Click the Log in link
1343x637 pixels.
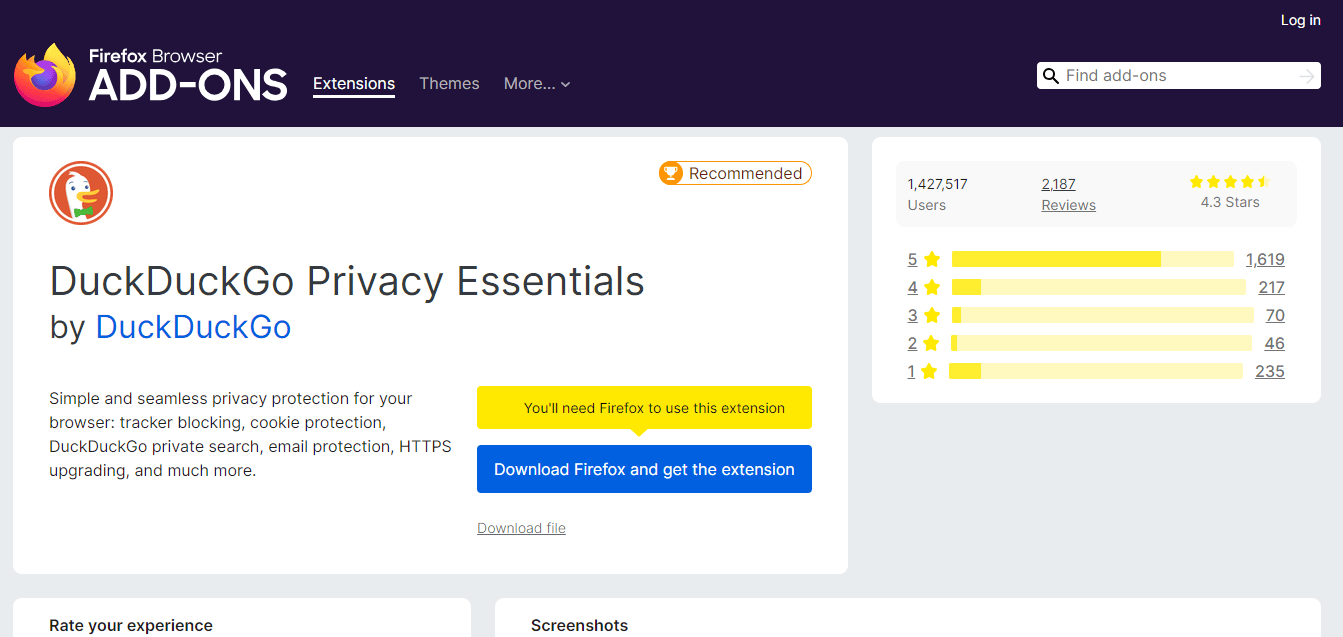(1300, 20)
